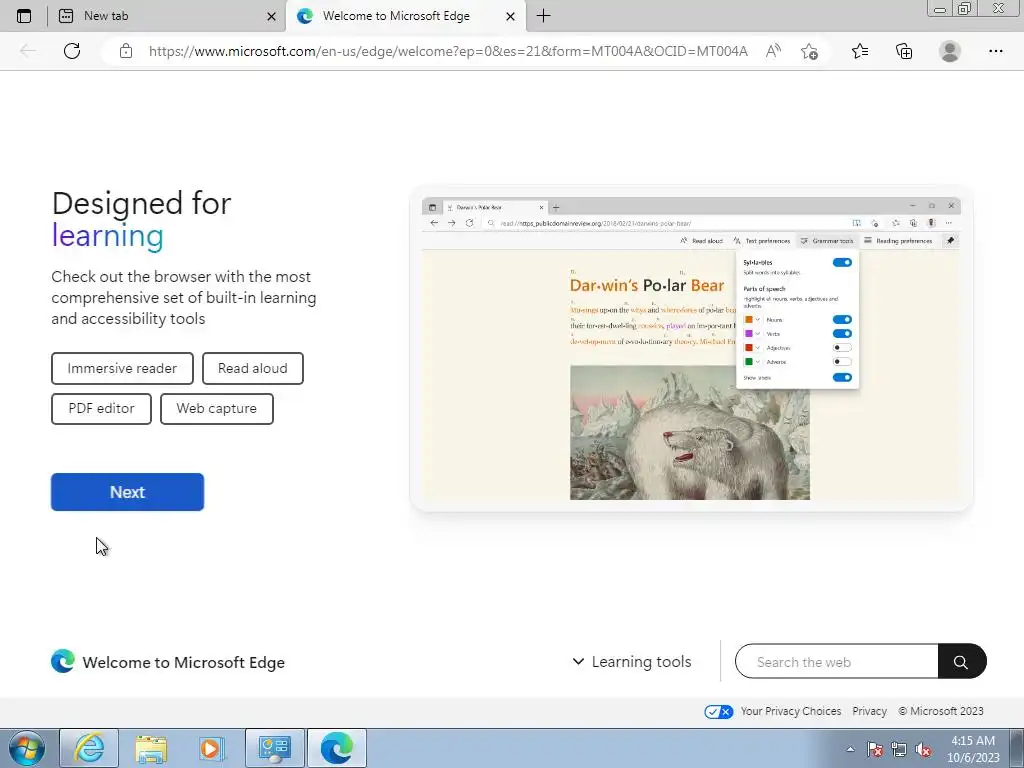
Task: Click the Immersive reader button
Action: tap(122, 368)
